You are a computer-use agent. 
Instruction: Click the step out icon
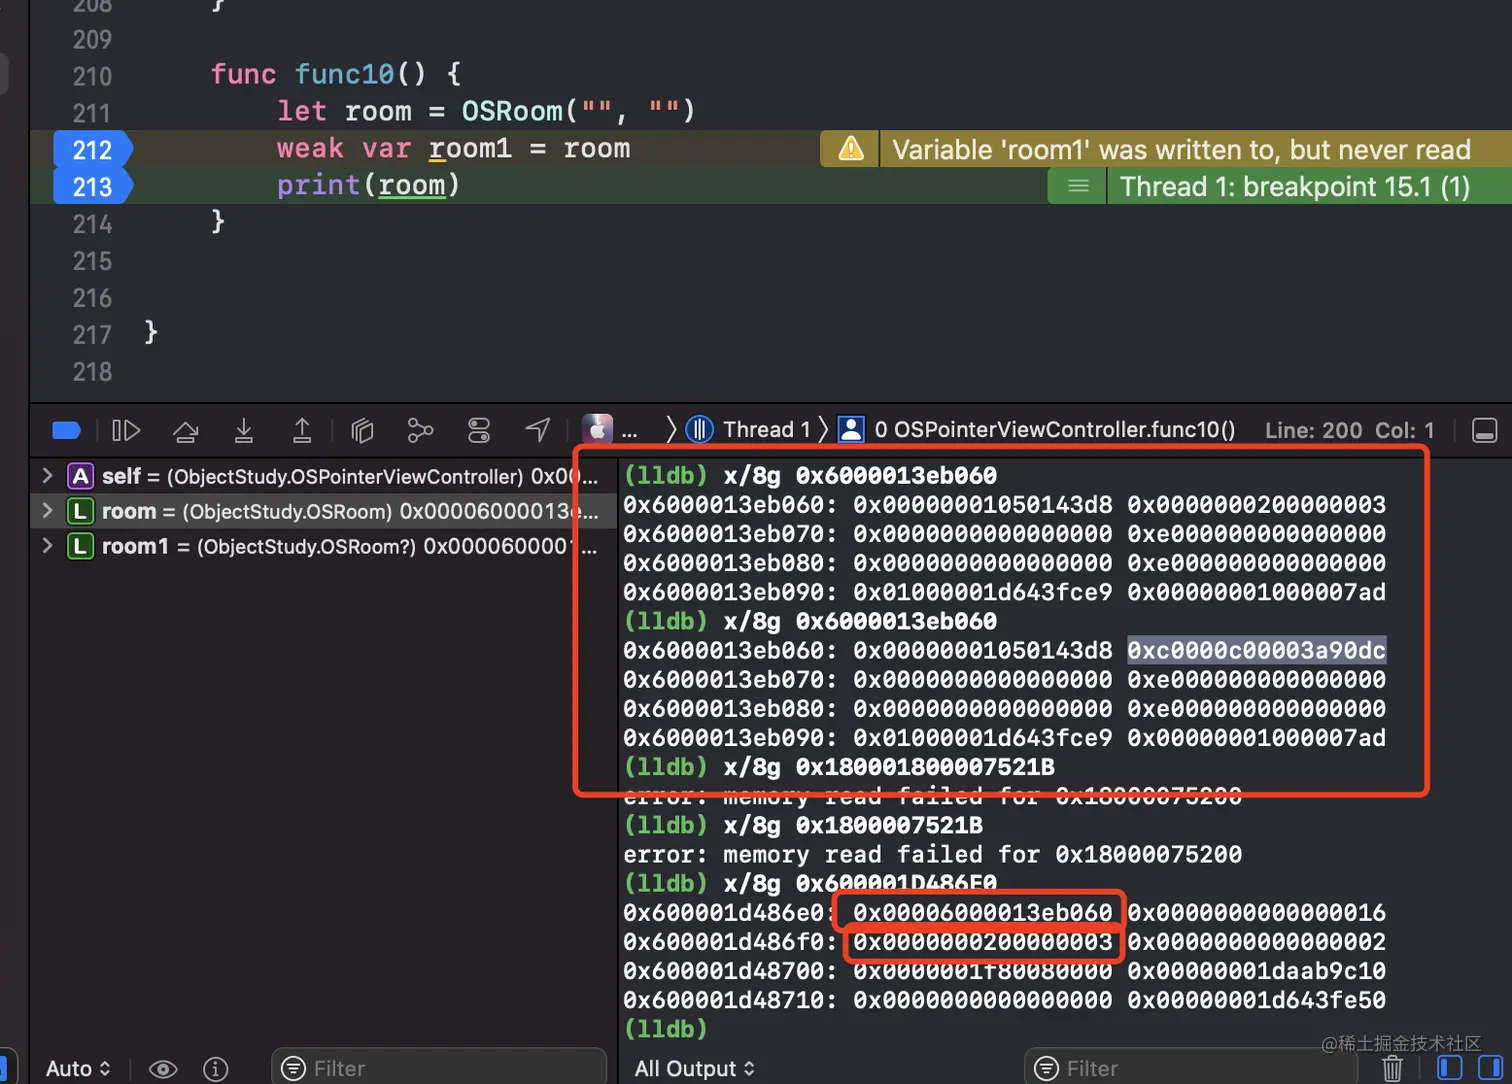pos(301,430)
